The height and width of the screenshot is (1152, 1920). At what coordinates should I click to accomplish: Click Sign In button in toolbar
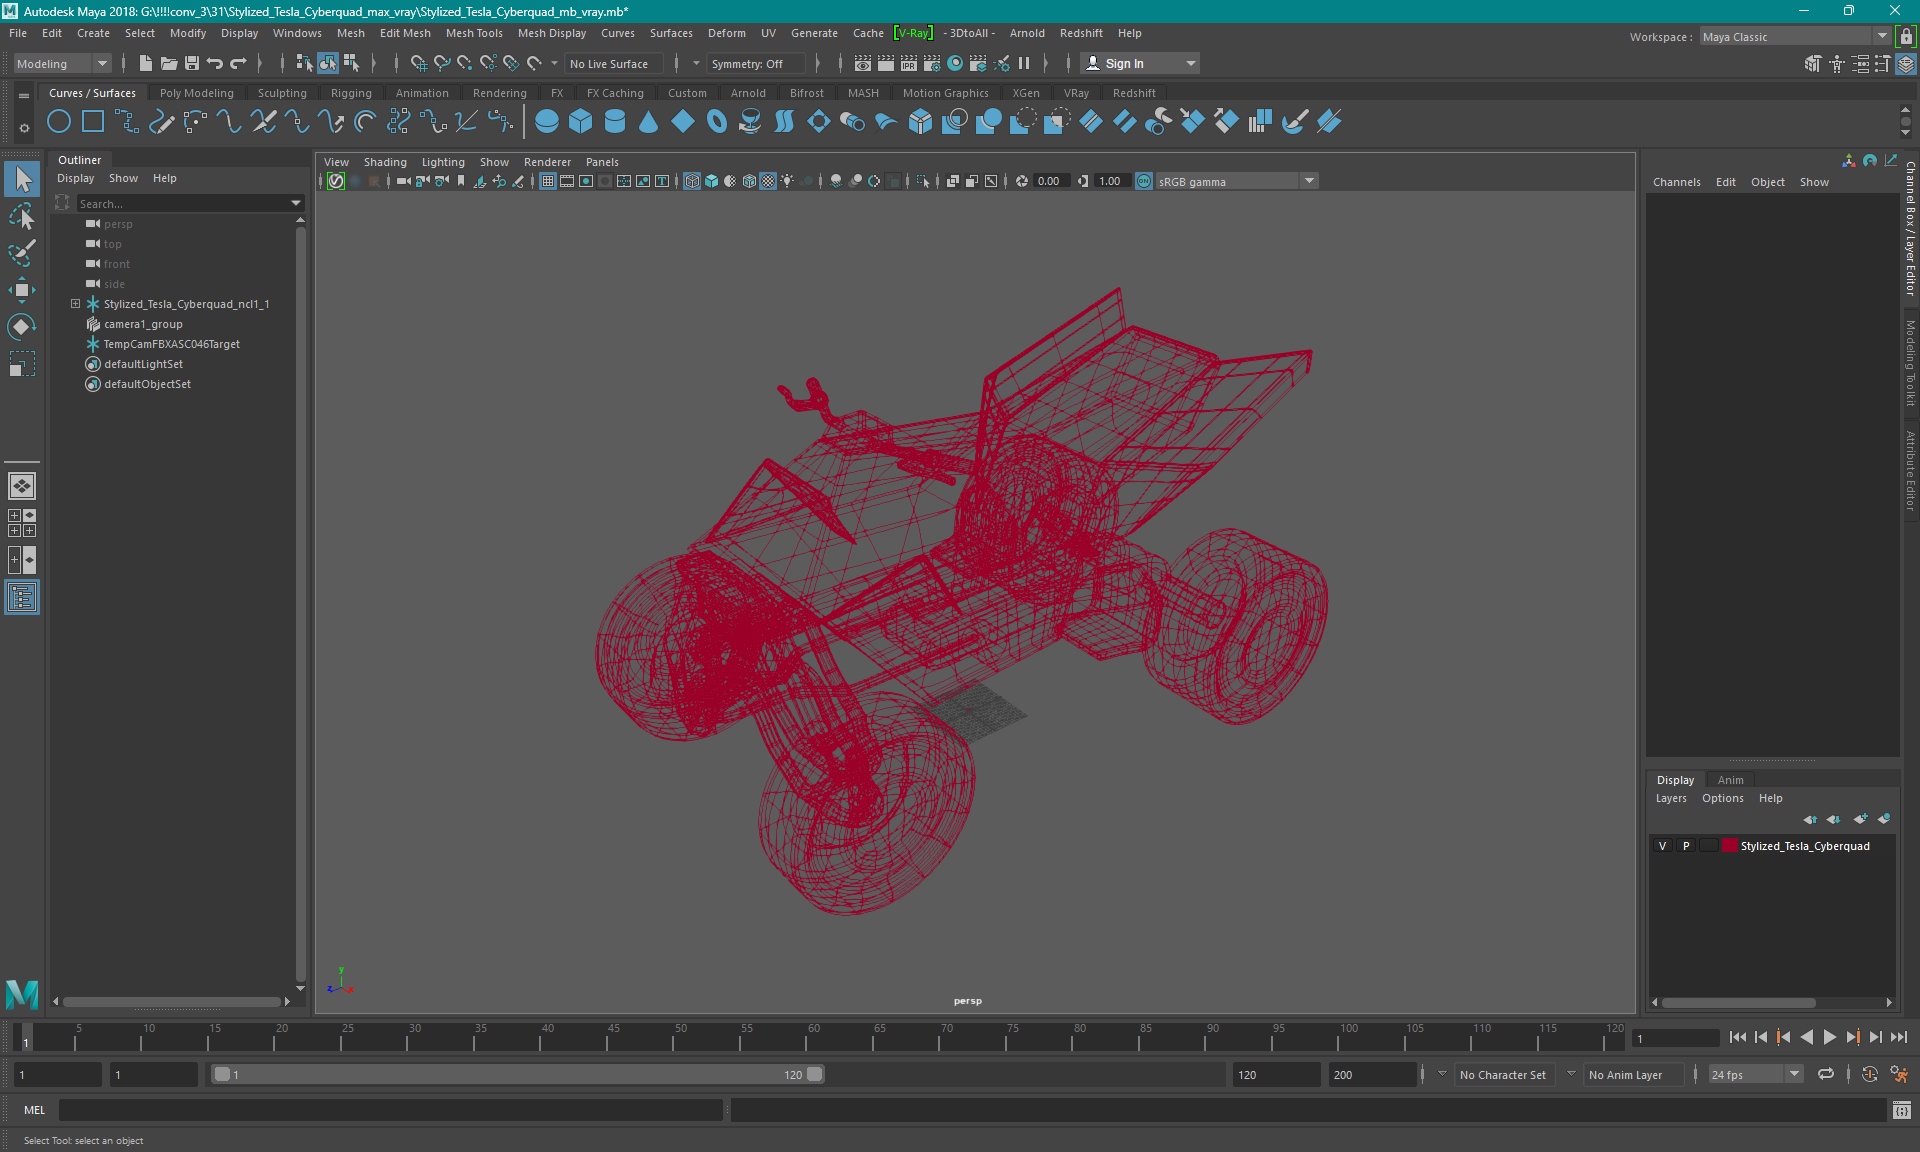1127,63
